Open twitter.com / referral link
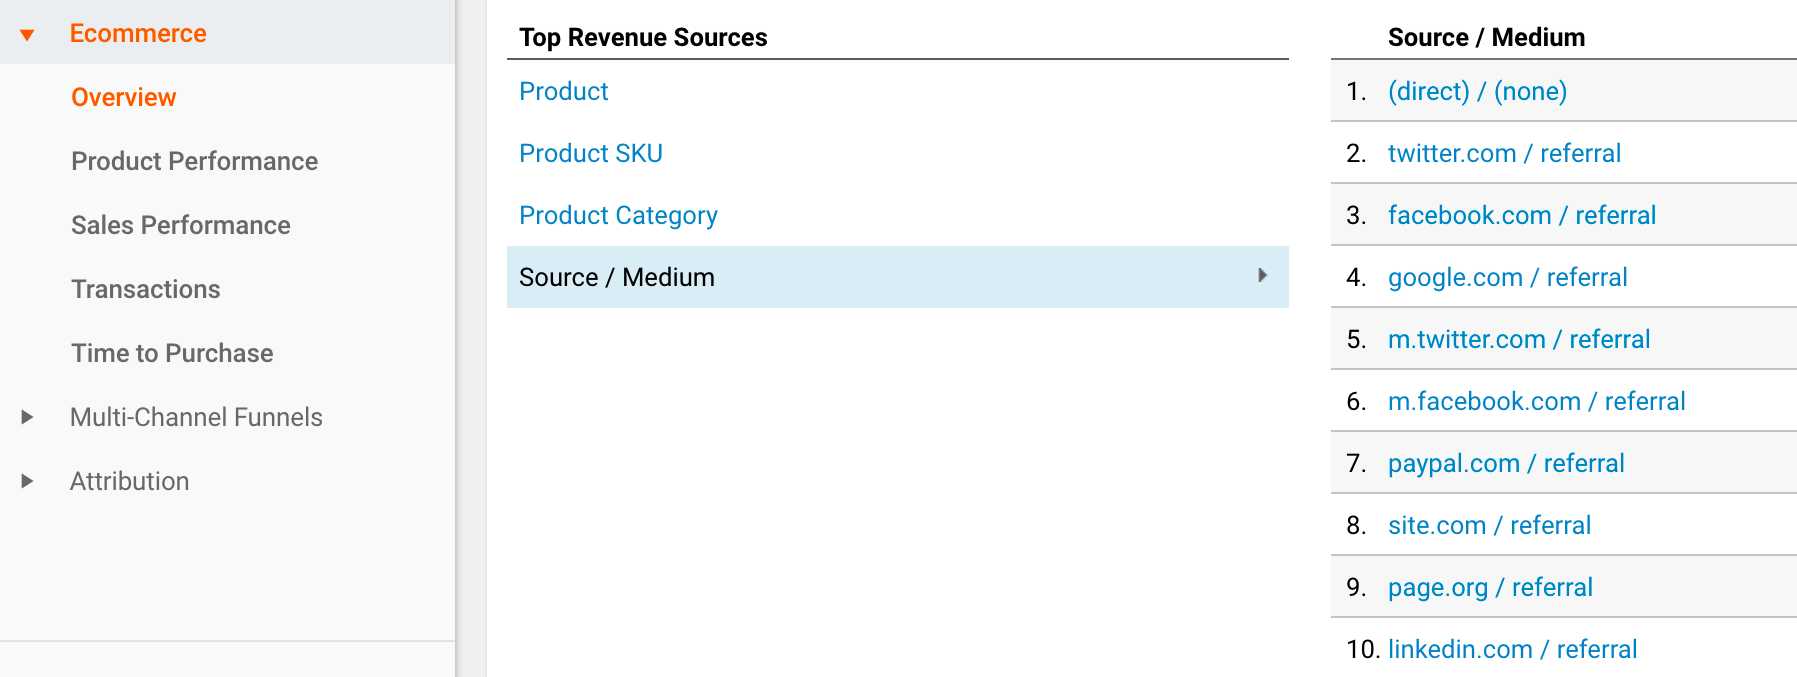 click(x=1504, y=153)
